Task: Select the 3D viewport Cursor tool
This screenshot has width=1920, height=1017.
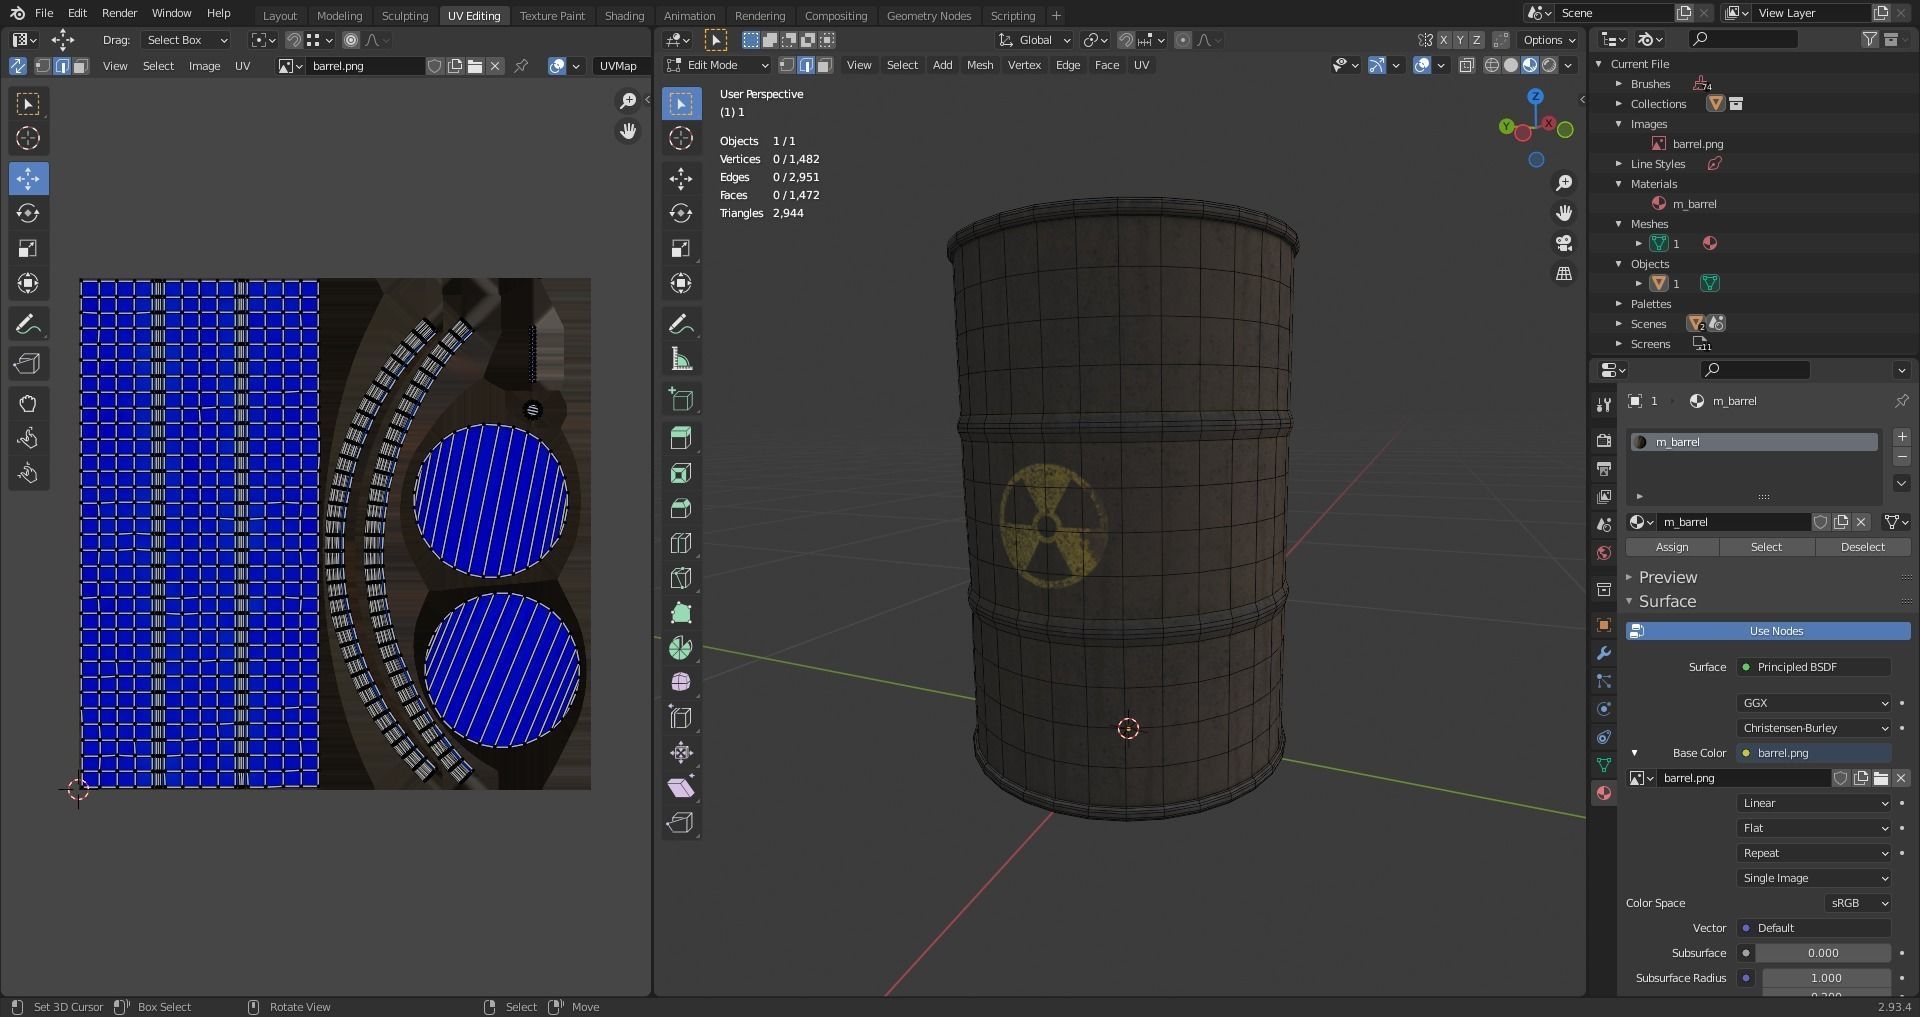Action: [x=681, y=139]
